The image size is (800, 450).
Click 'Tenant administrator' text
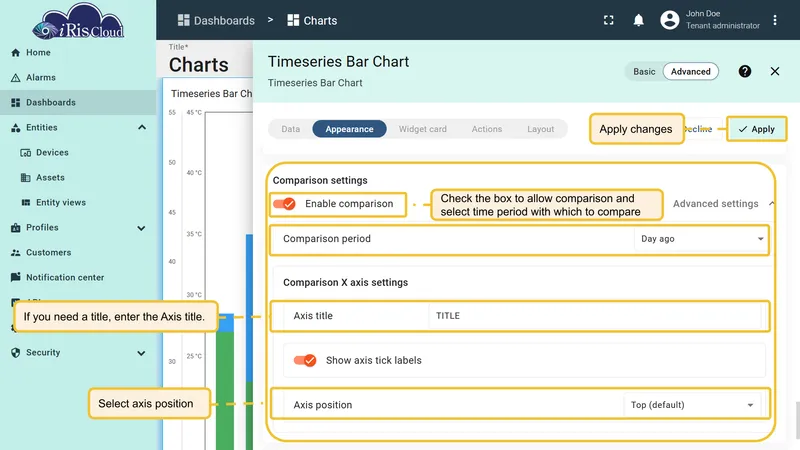[x=722, y=26]
